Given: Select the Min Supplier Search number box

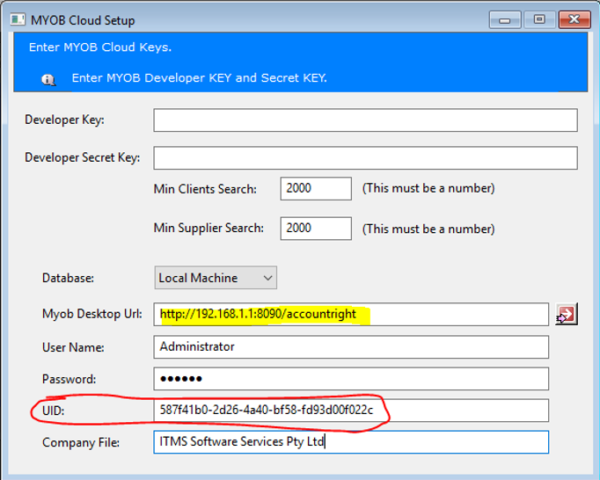Looking at the screenshot, I should pyautogui.click(x=316, y=228).
